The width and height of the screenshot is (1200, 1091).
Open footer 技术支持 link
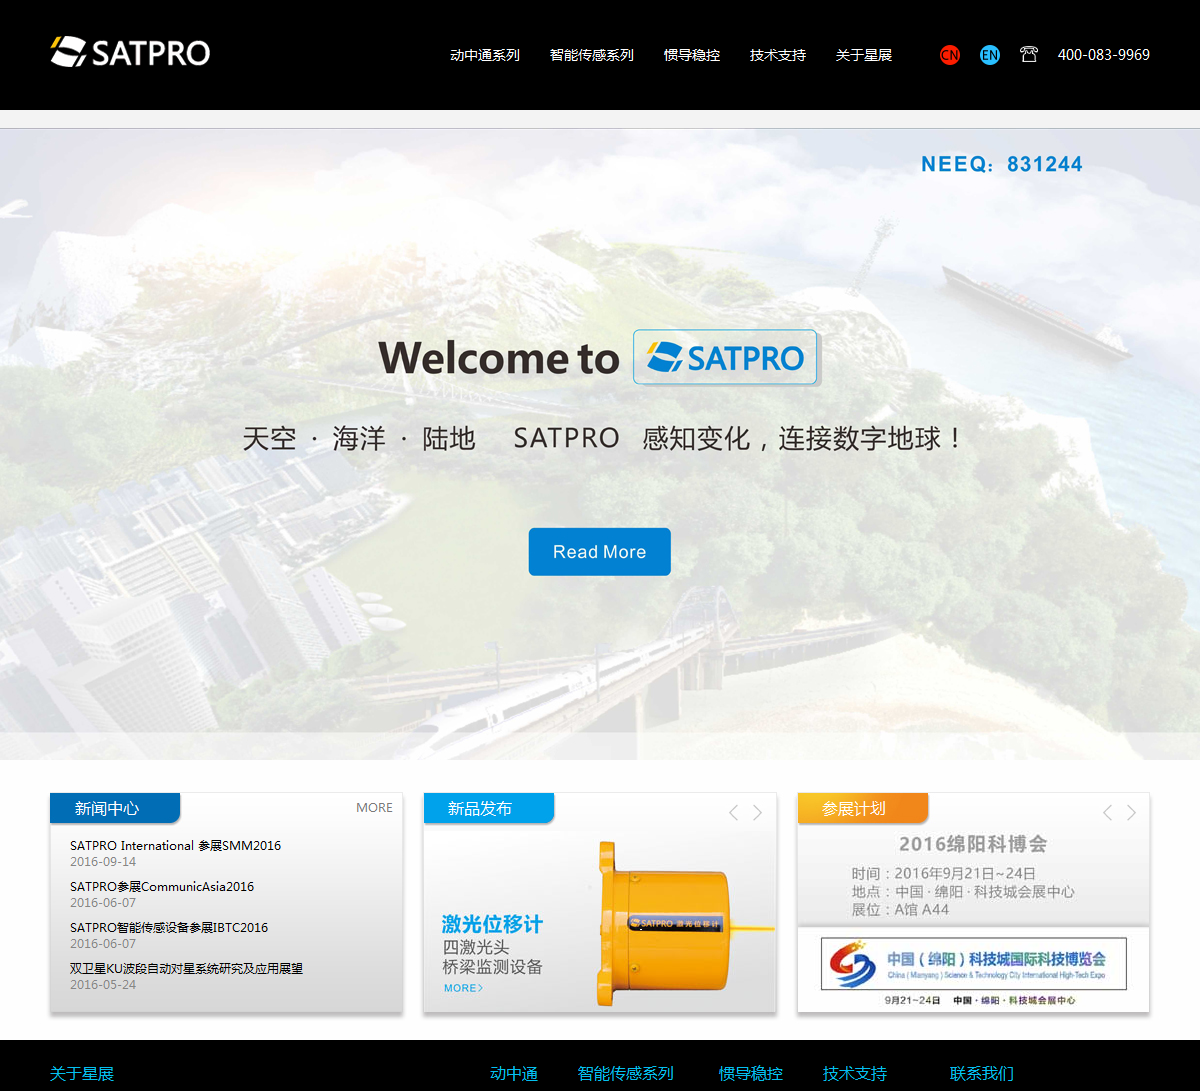(x=855, y=1074)
